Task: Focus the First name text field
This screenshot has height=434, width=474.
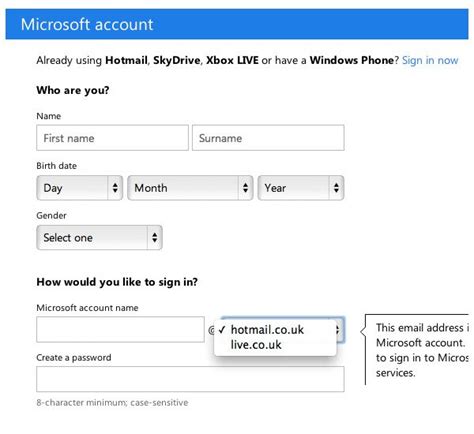Action: coord(112,138)
